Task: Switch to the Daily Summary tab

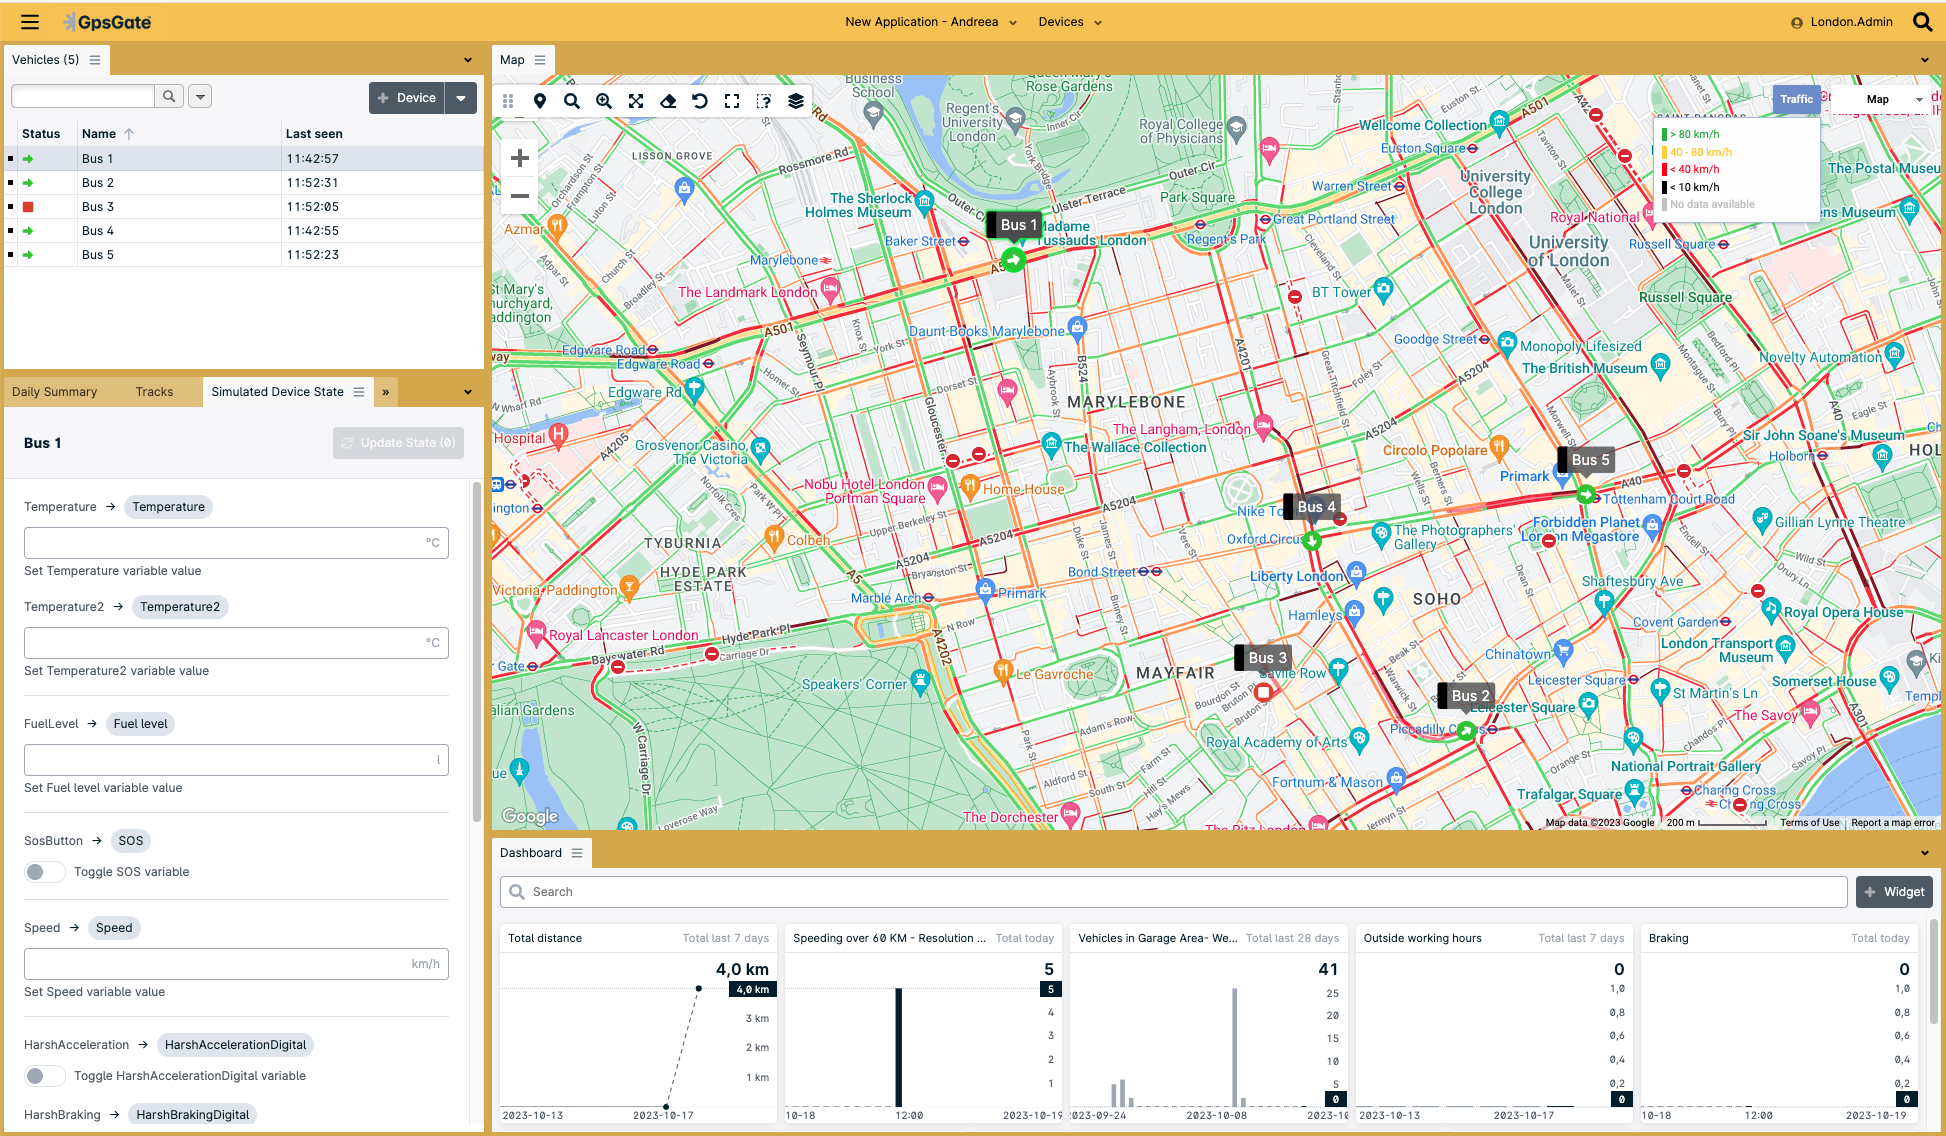Action: tap(55, 392)
